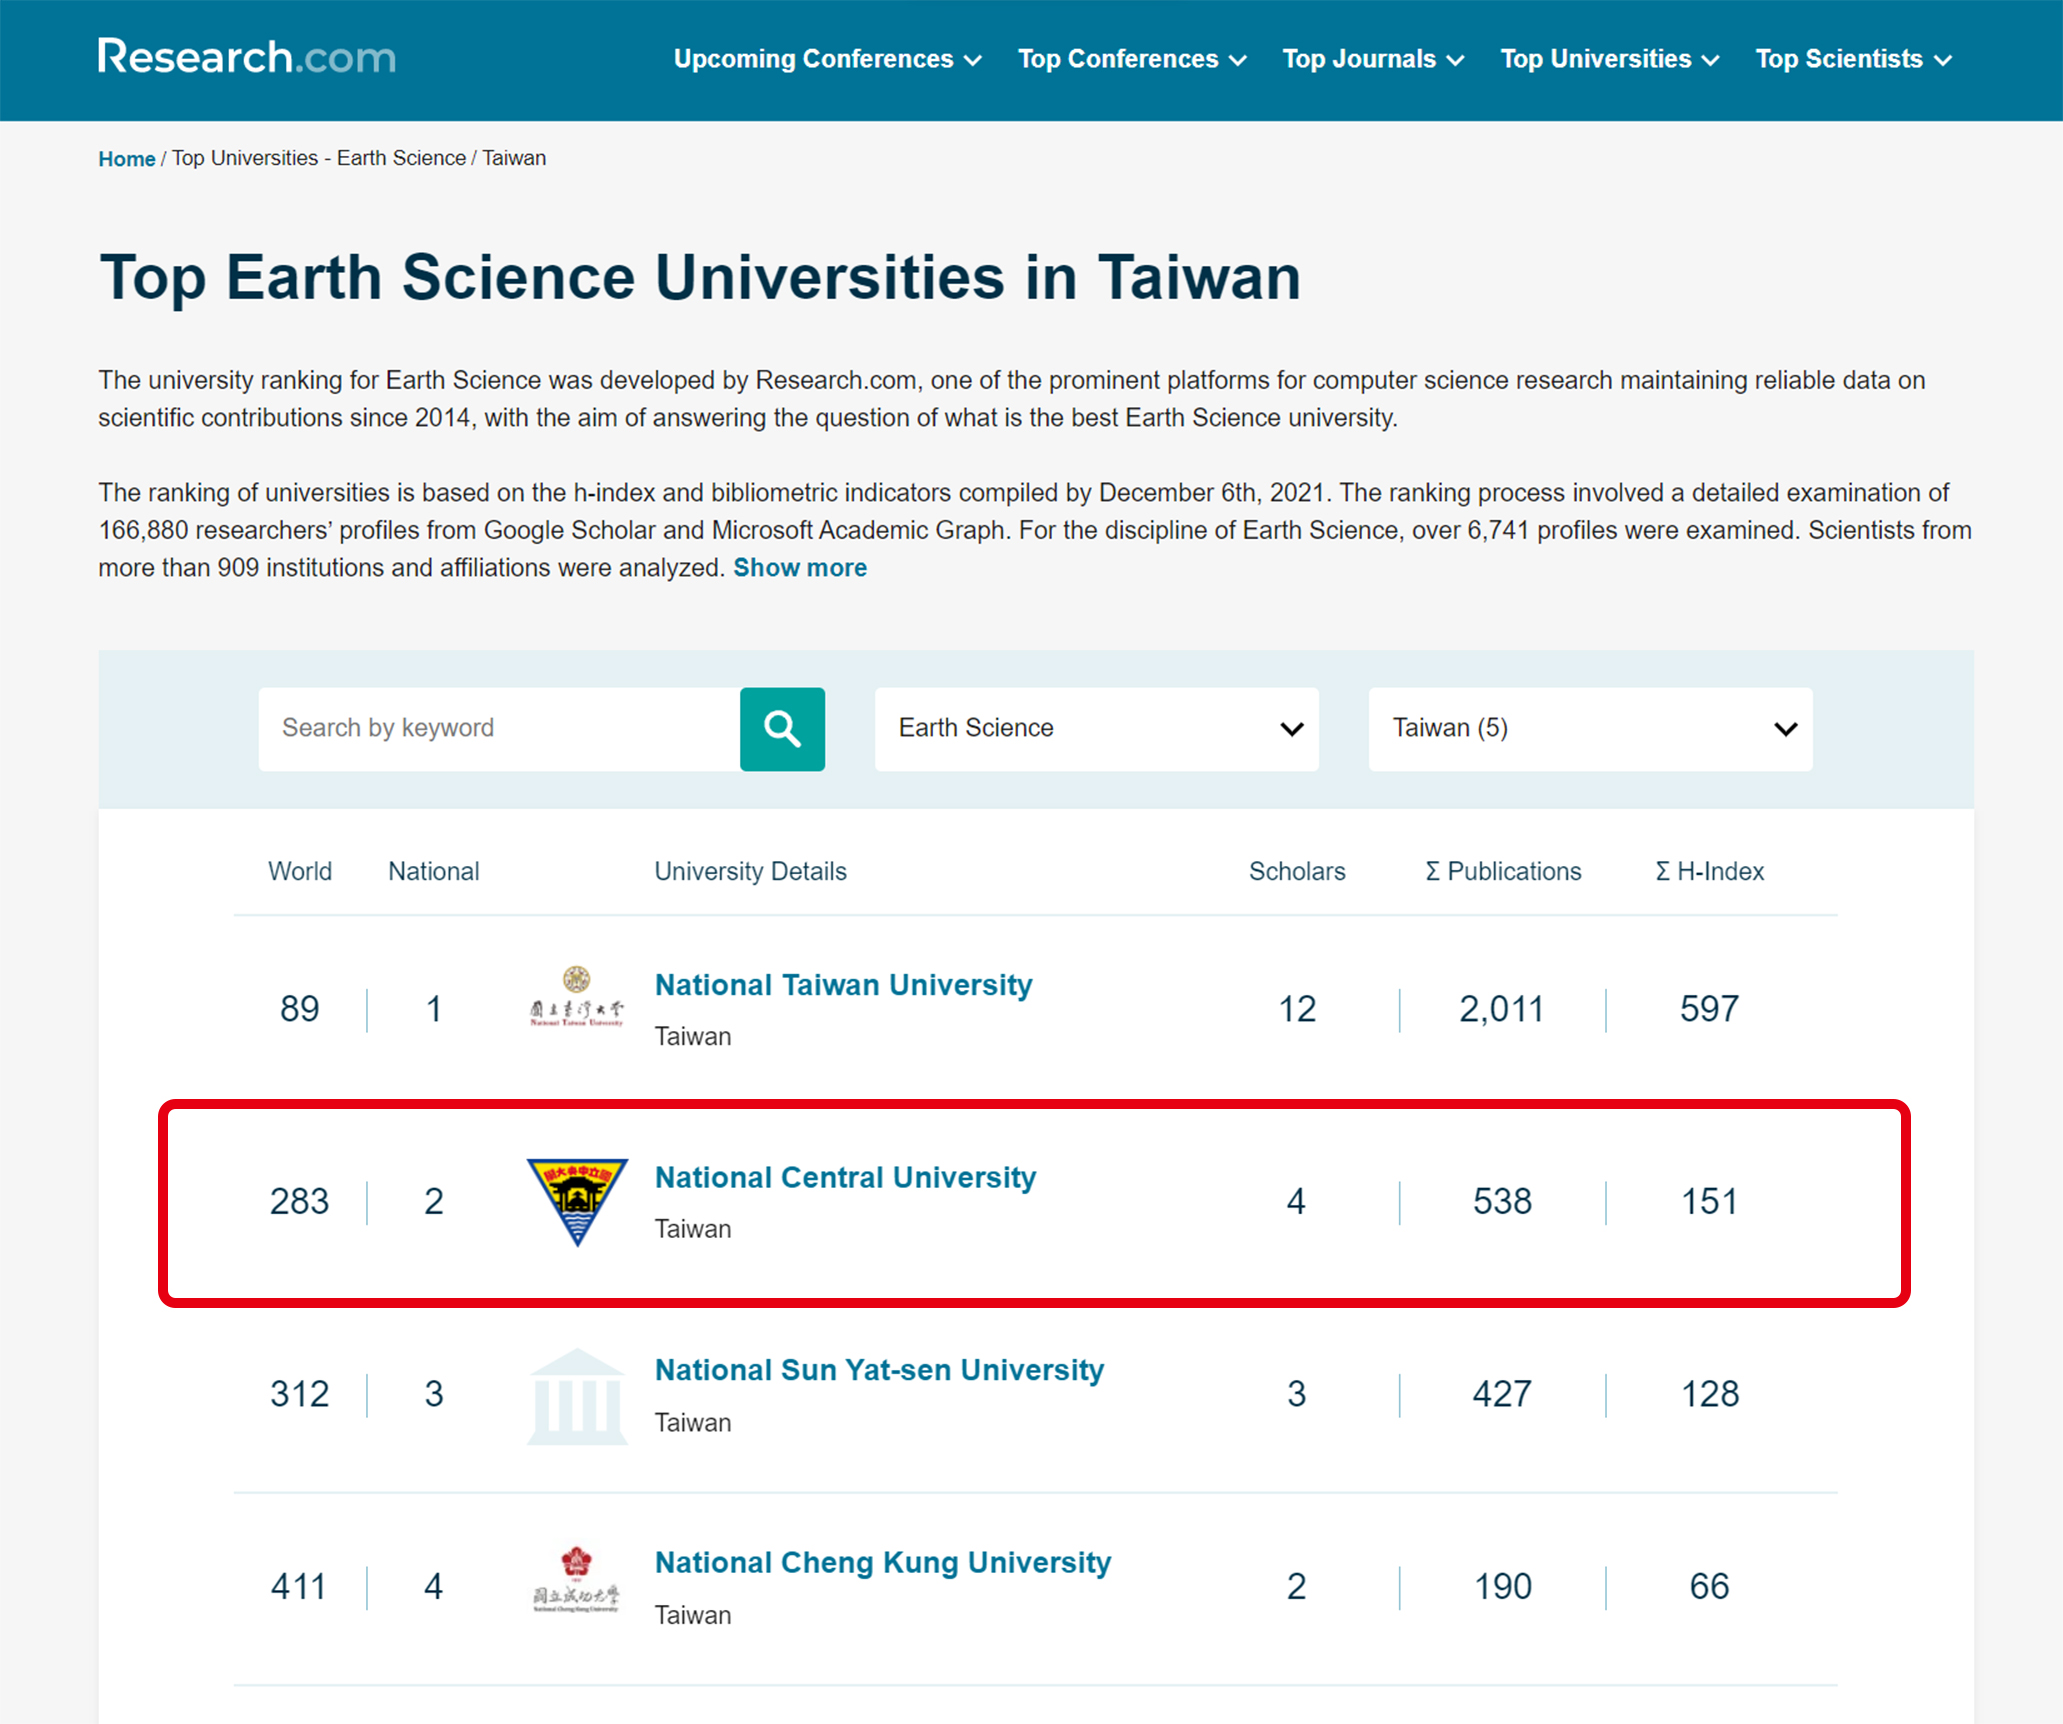The image size is (2063, 1724).
Task: Click world rank 283 cell
Action: coord(300,1201)
